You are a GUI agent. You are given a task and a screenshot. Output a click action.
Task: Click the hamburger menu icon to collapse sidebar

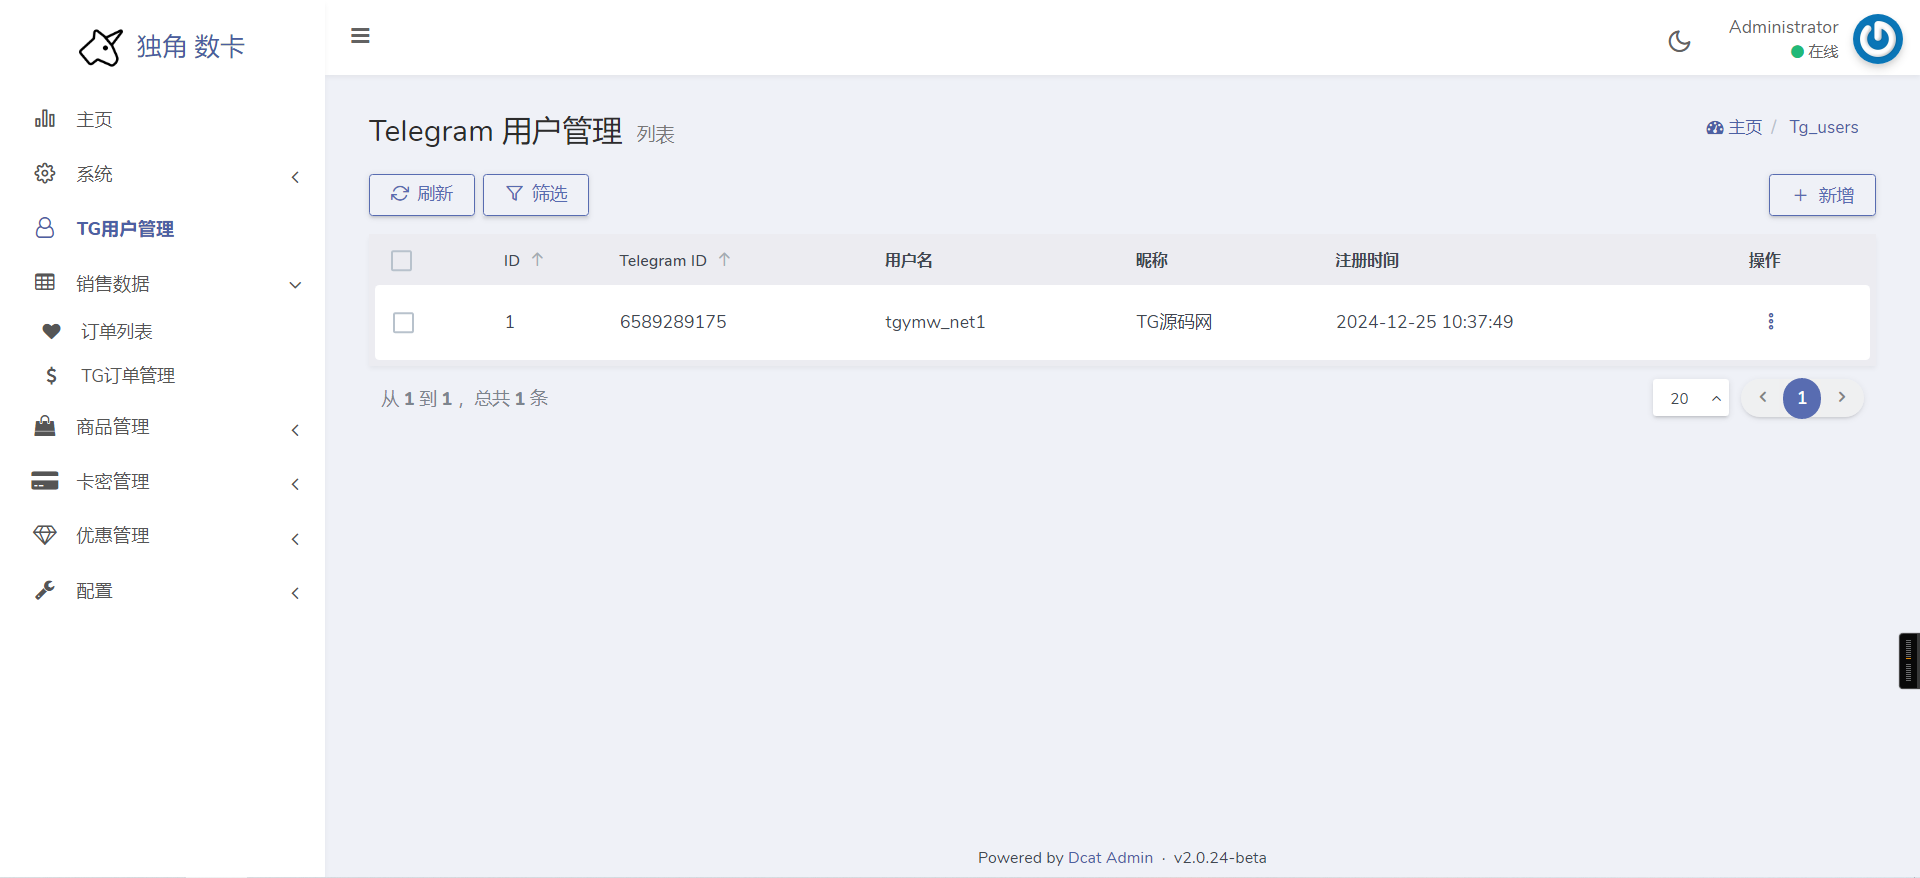pyautogui.click(x=360, y=36)
